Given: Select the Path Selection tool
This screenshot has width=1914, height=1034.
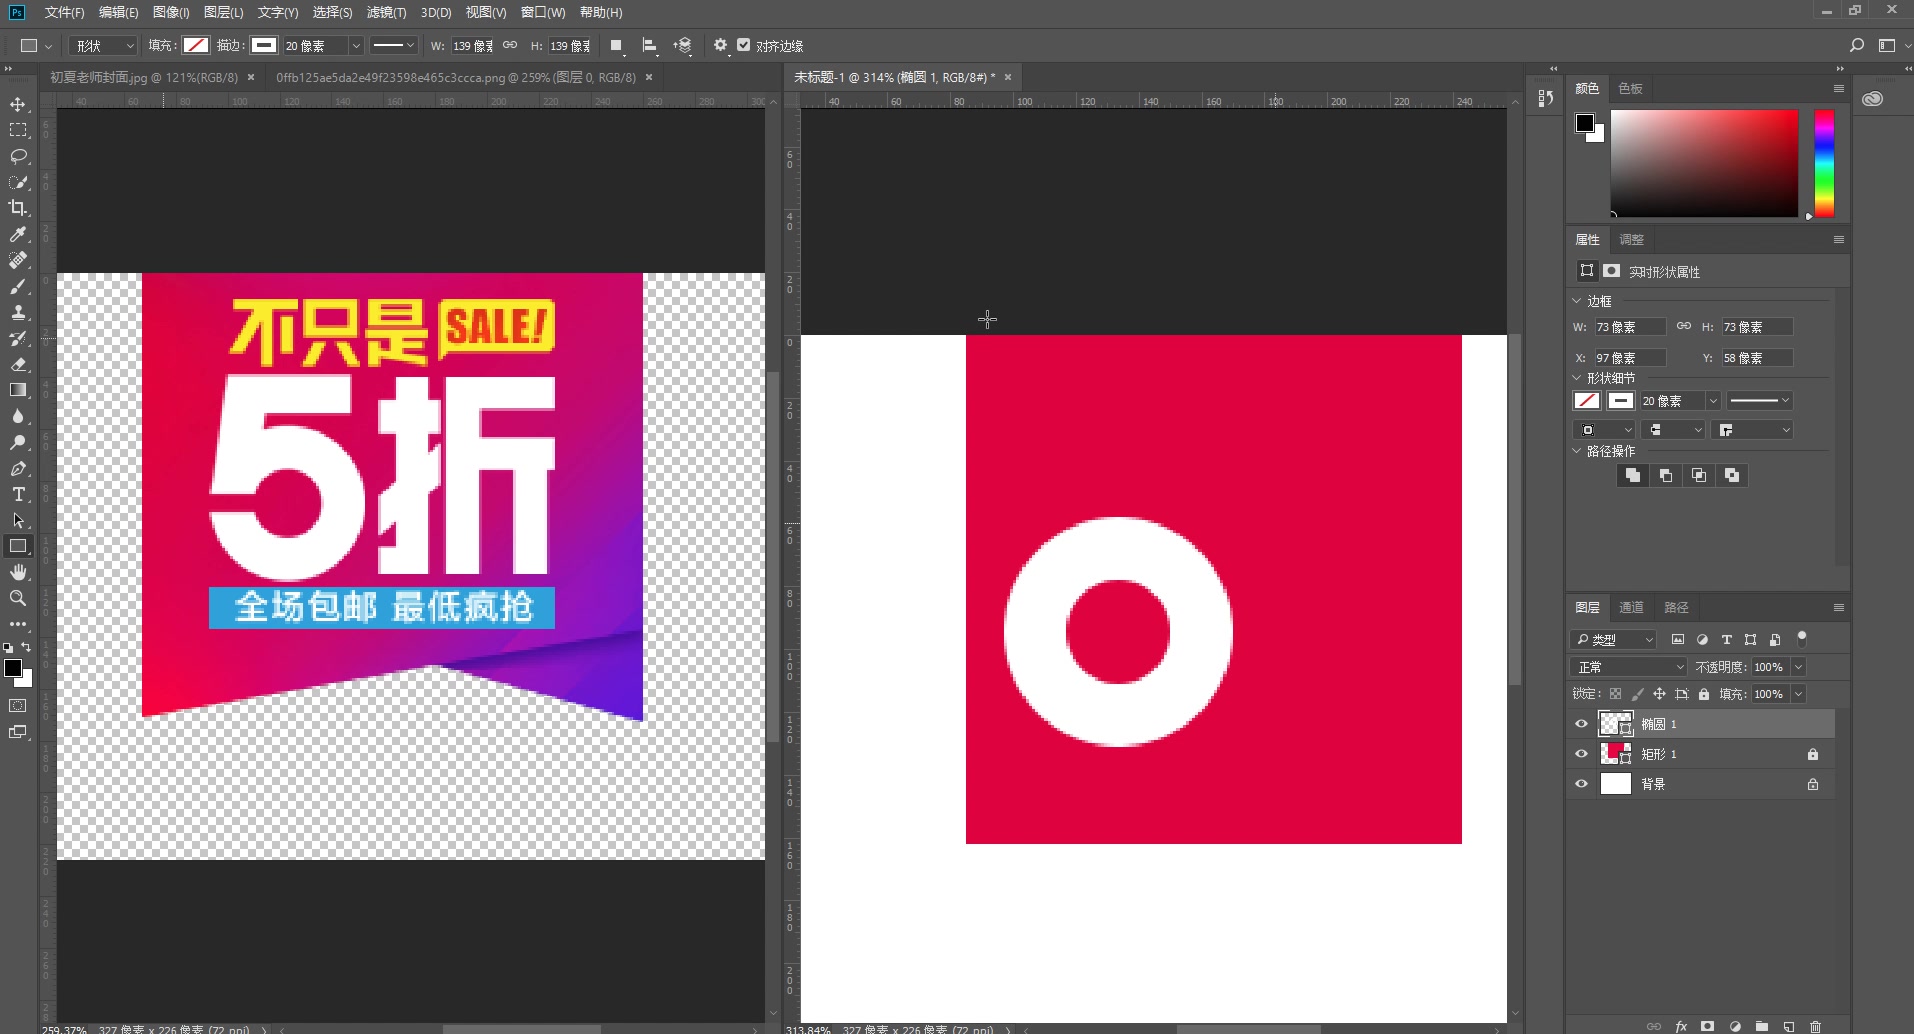Looking at the screenshot, I should pyautogui.click(x=18, y=521).
